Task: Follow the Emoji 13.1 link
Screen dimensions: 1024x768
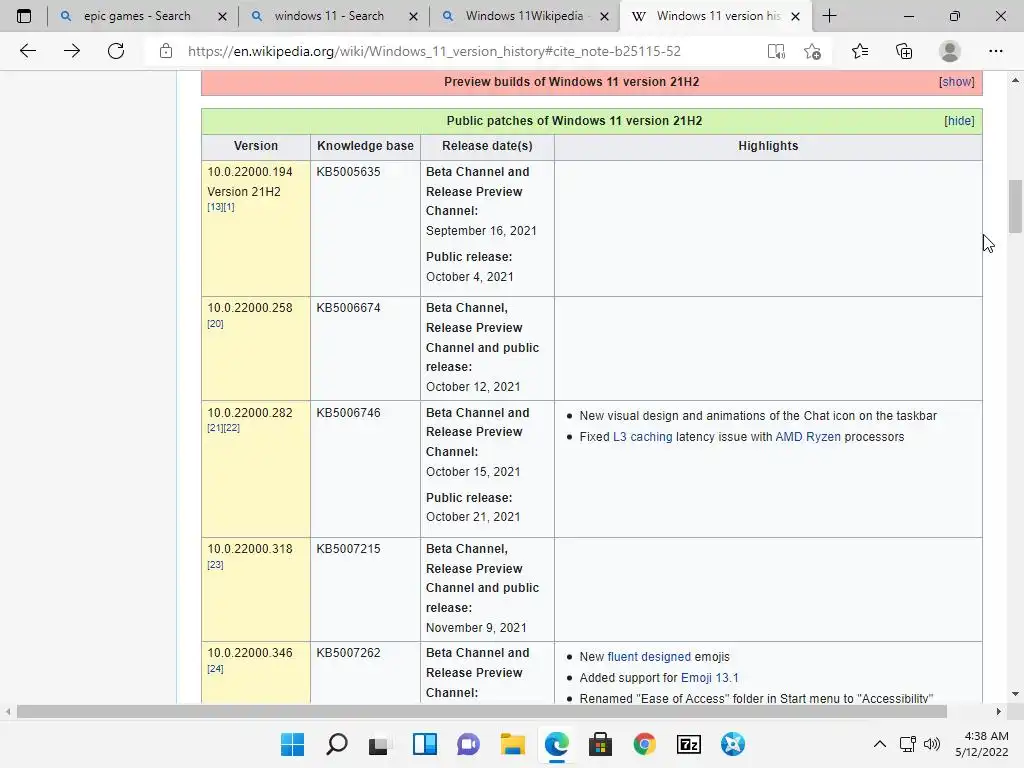Action: point(710,678)
